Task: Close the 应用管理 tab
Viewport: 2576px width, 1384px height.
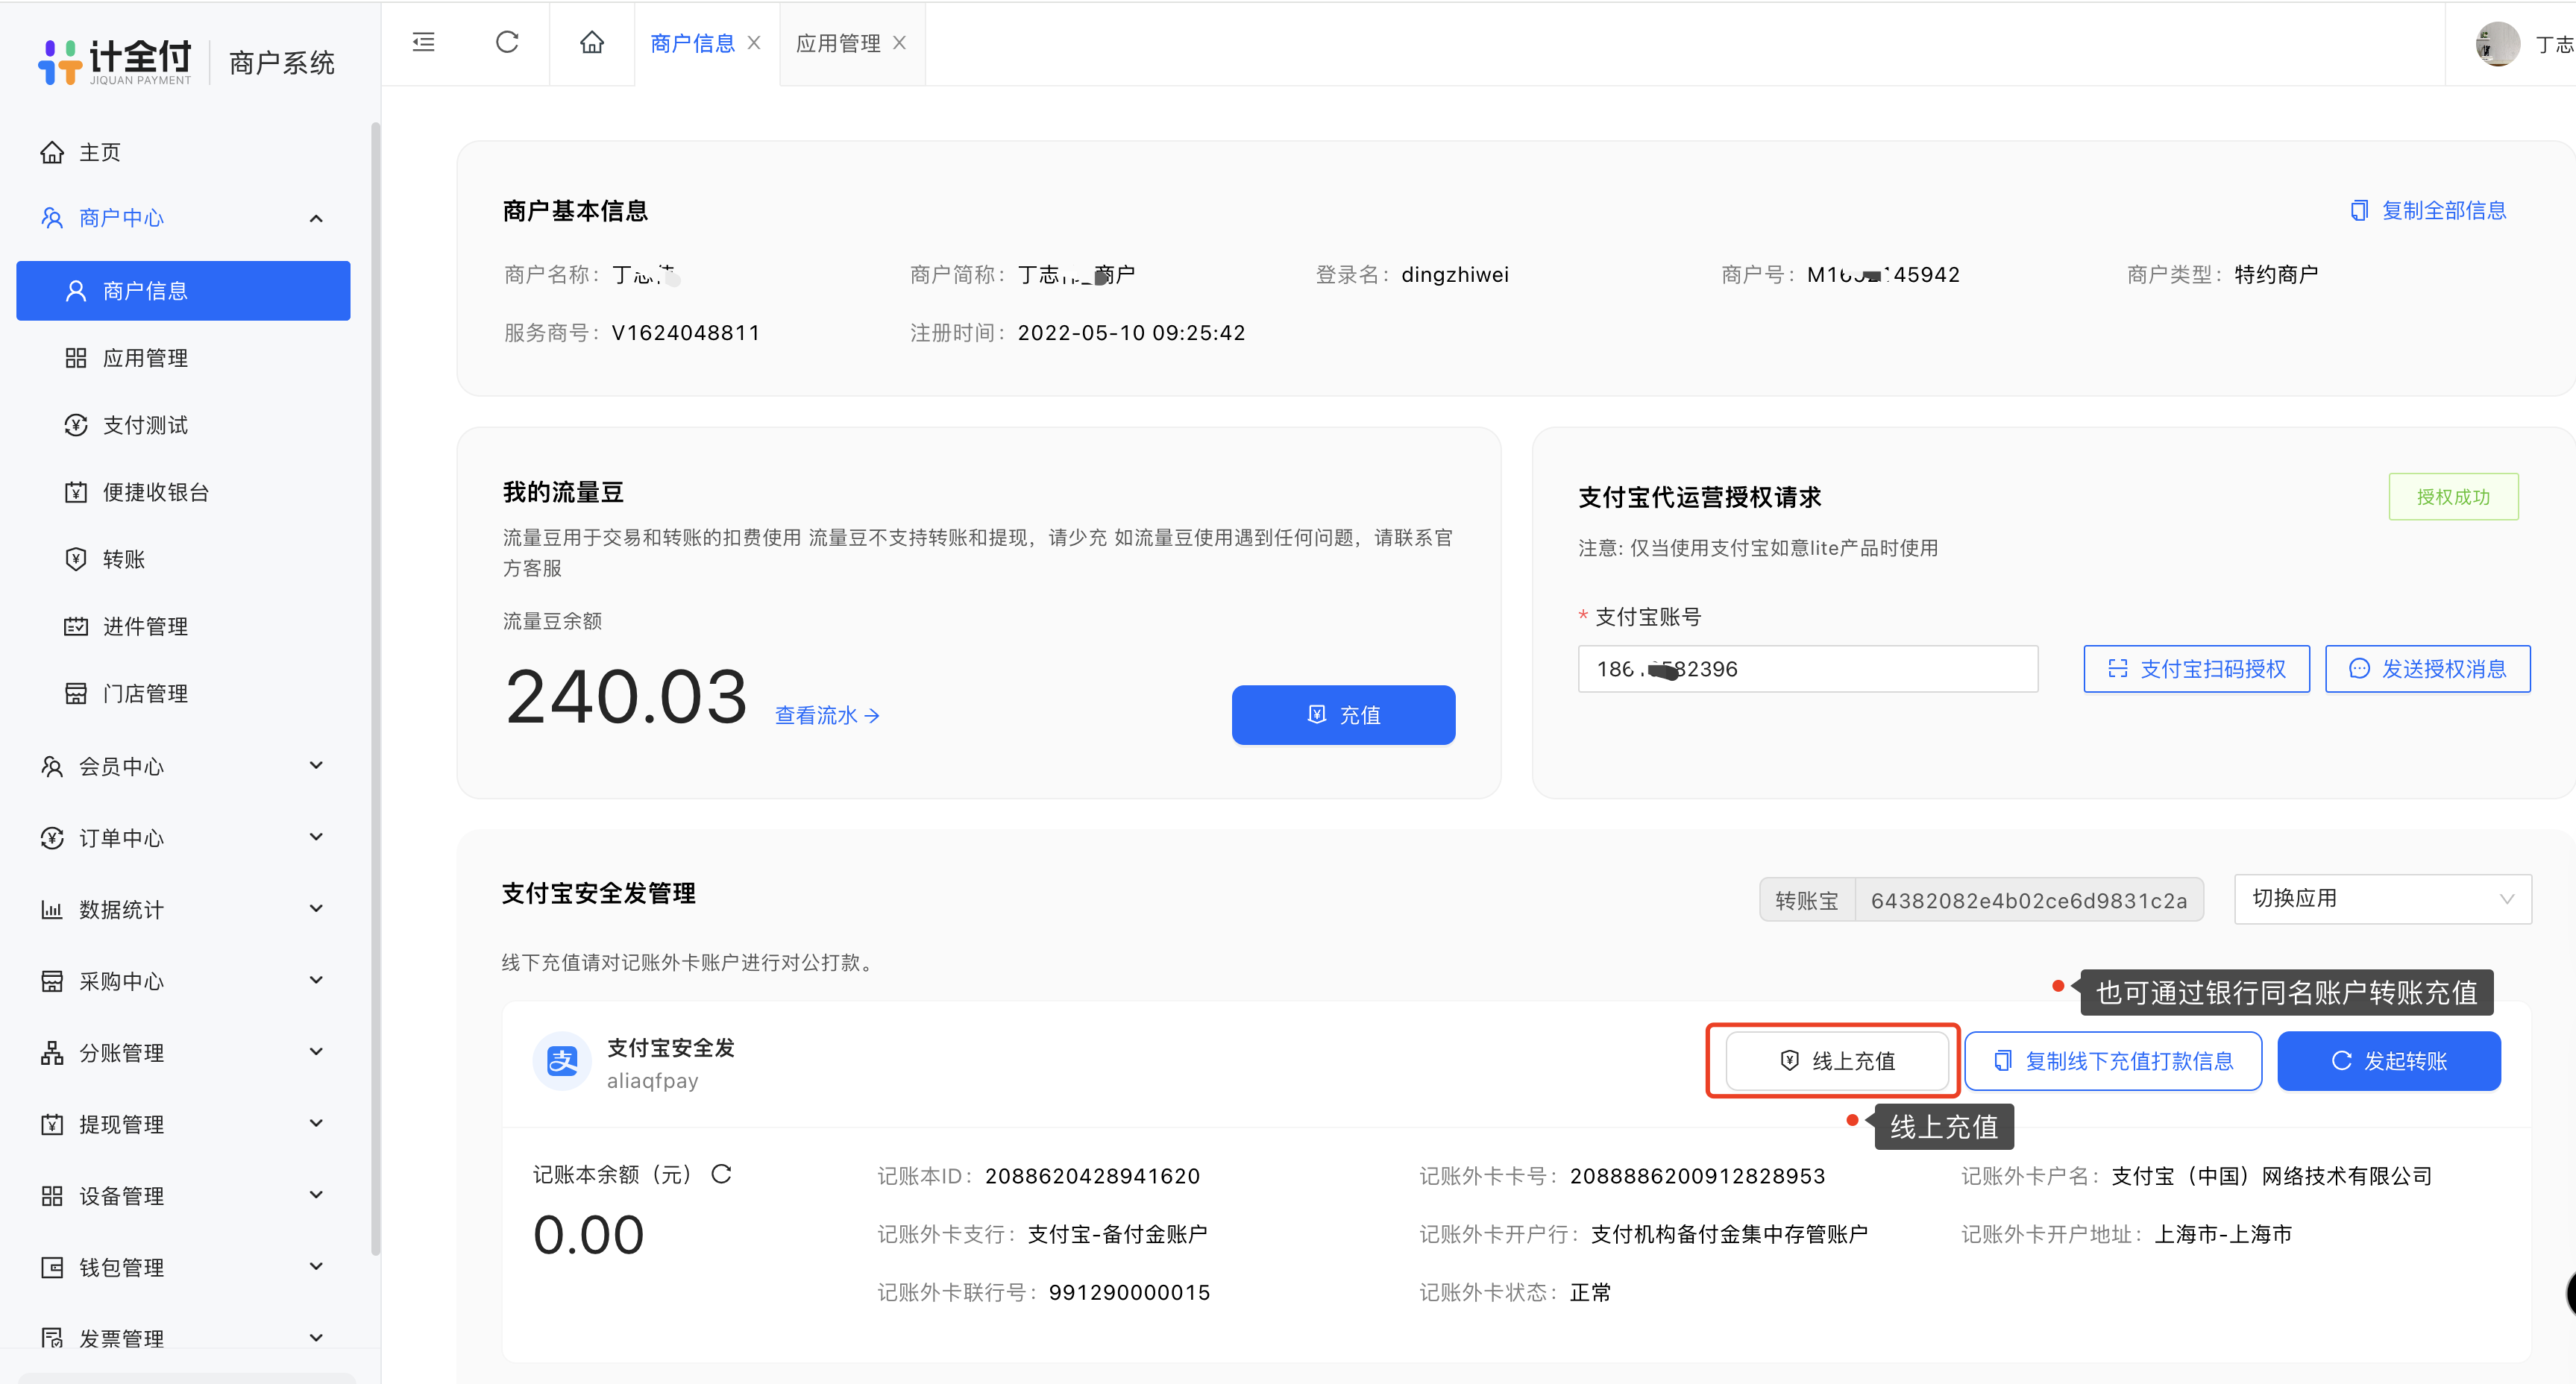Action: (x=899, y=43)
